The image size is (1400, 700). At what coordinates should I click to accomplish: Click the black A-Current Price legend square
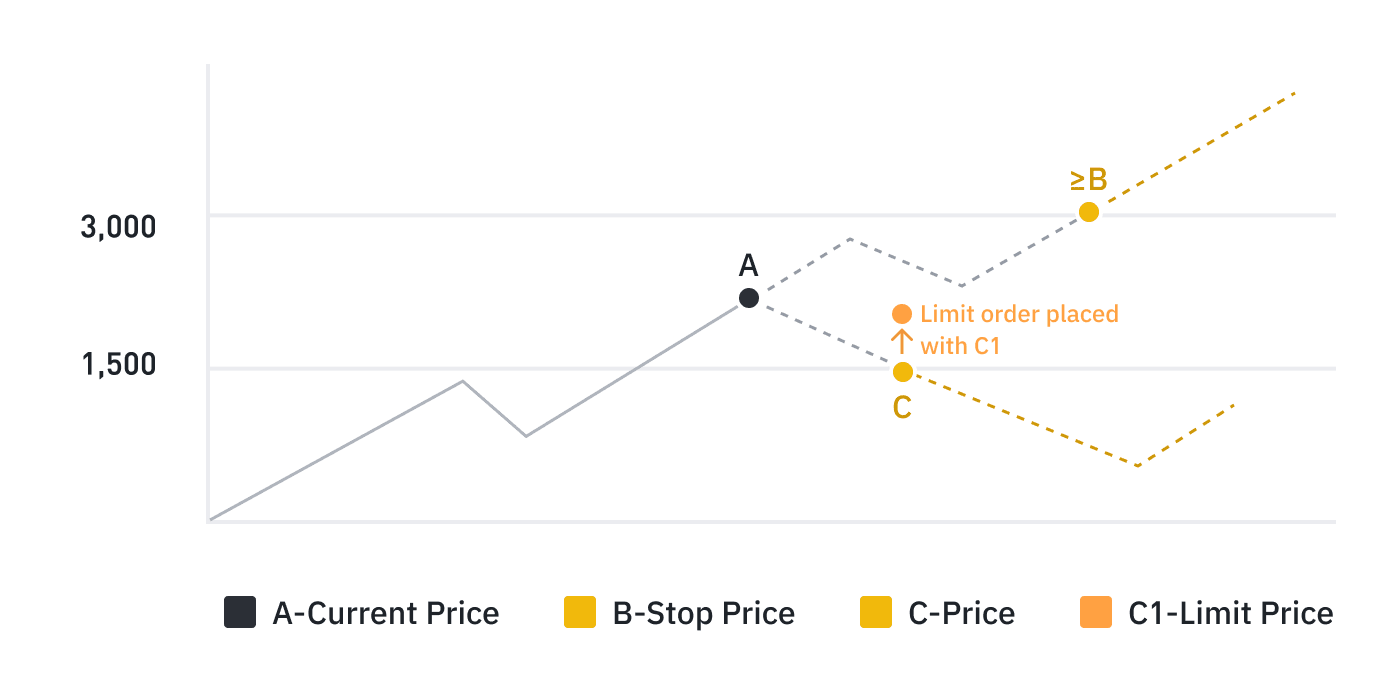[x=240, y=612]
